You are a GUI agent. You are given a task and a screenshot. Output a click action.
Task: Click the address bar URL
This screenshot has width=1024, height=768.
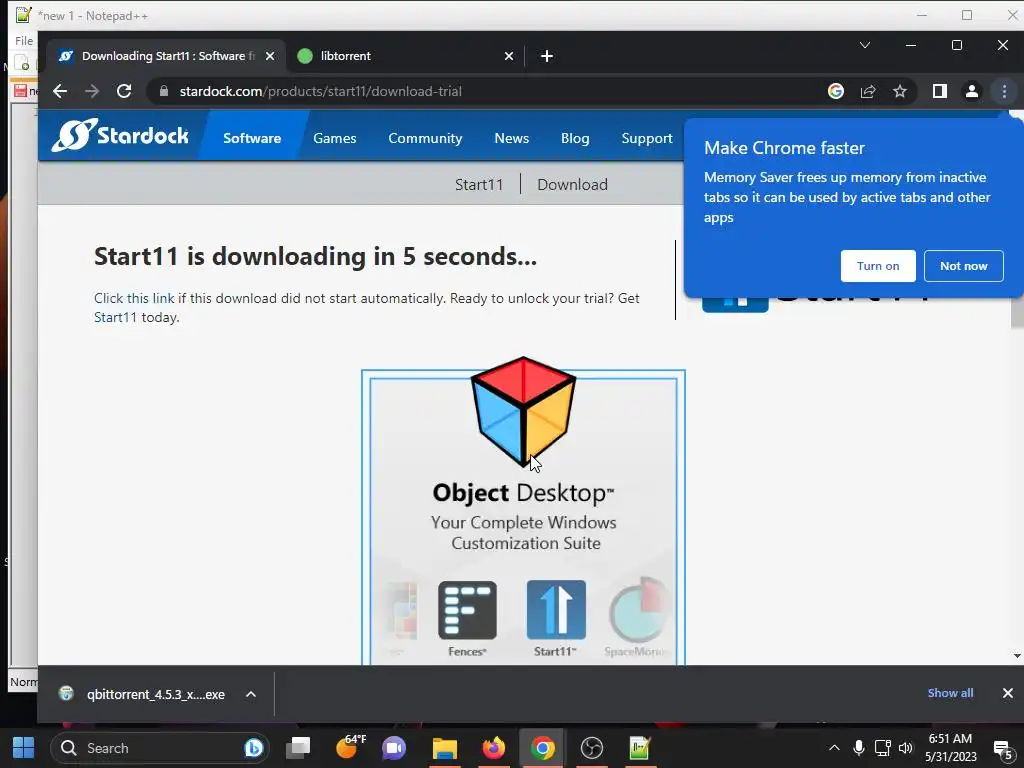pos(320,91)
